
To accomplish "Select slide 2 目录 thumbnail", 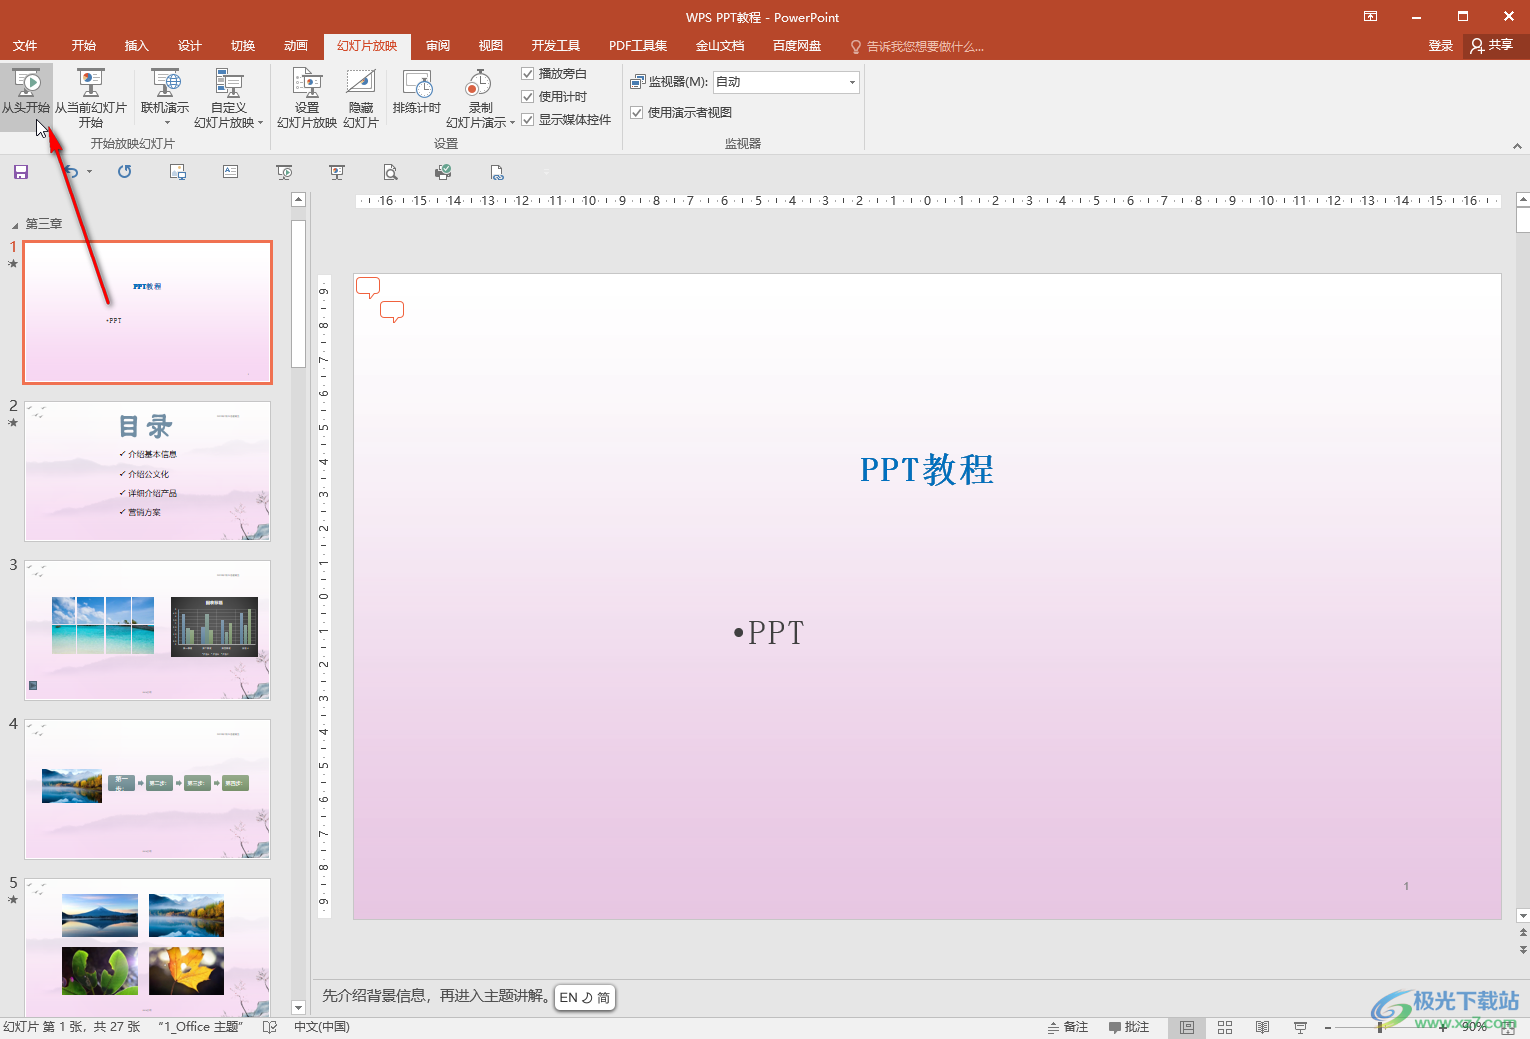I will (x=148, y=471).
